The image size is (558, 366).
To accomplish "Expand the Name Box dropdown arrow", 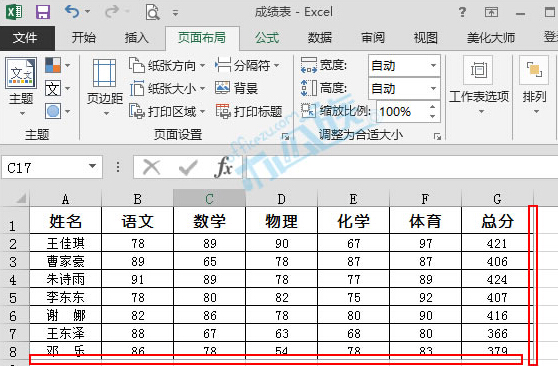I will [93, 166].
